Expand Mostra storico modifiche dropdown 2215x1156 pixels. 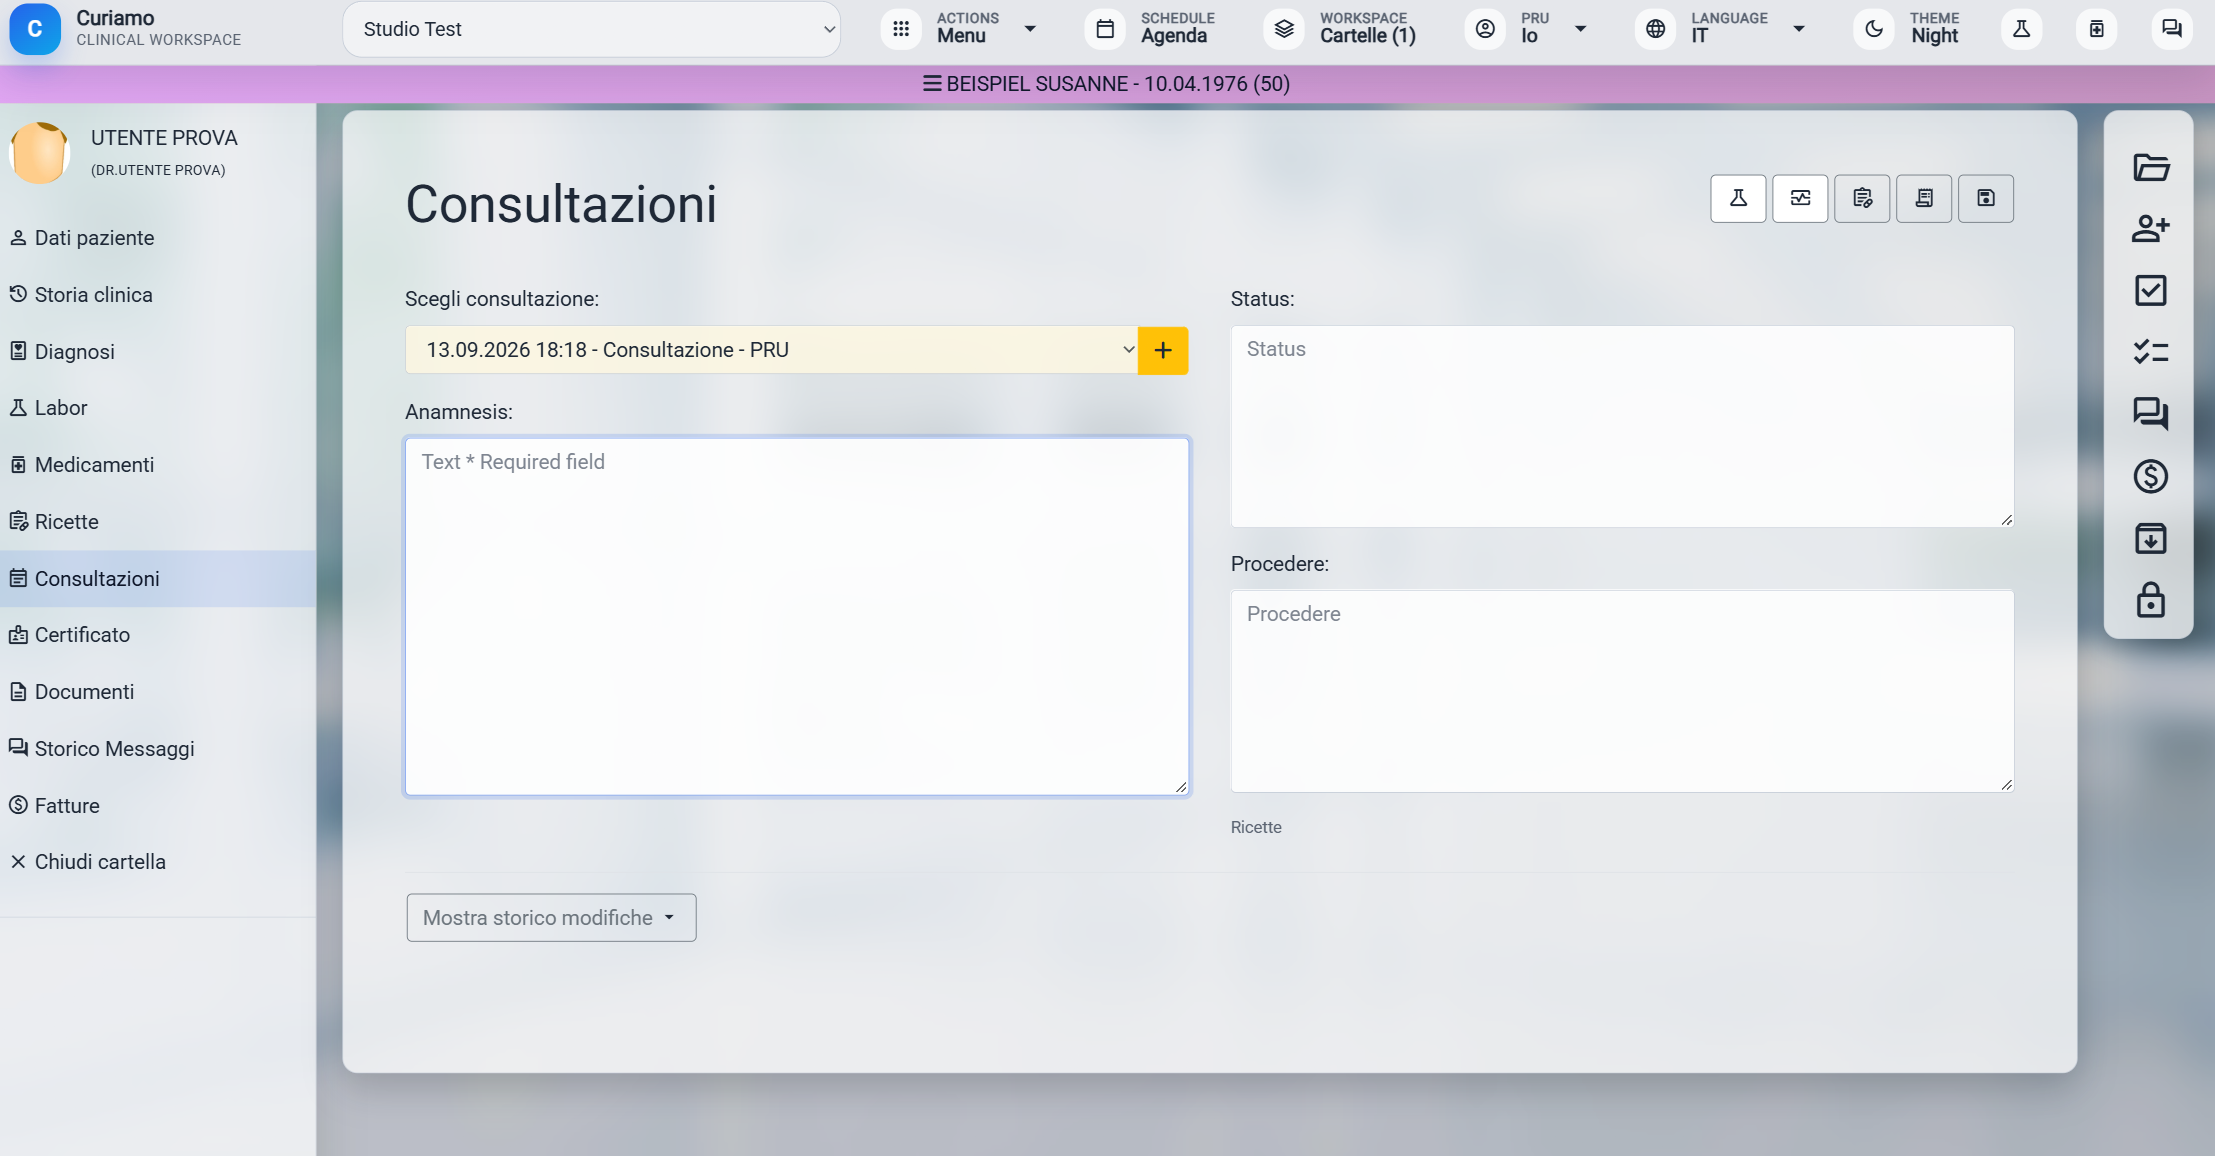(551, 917)
